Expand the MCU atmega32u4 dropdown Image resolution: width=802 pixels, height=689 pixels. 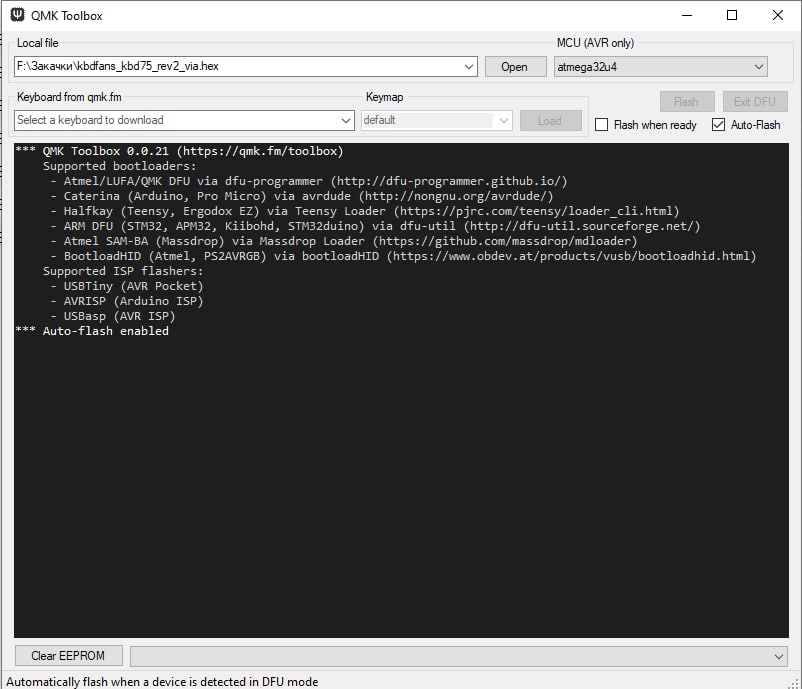tap(759, 67)
